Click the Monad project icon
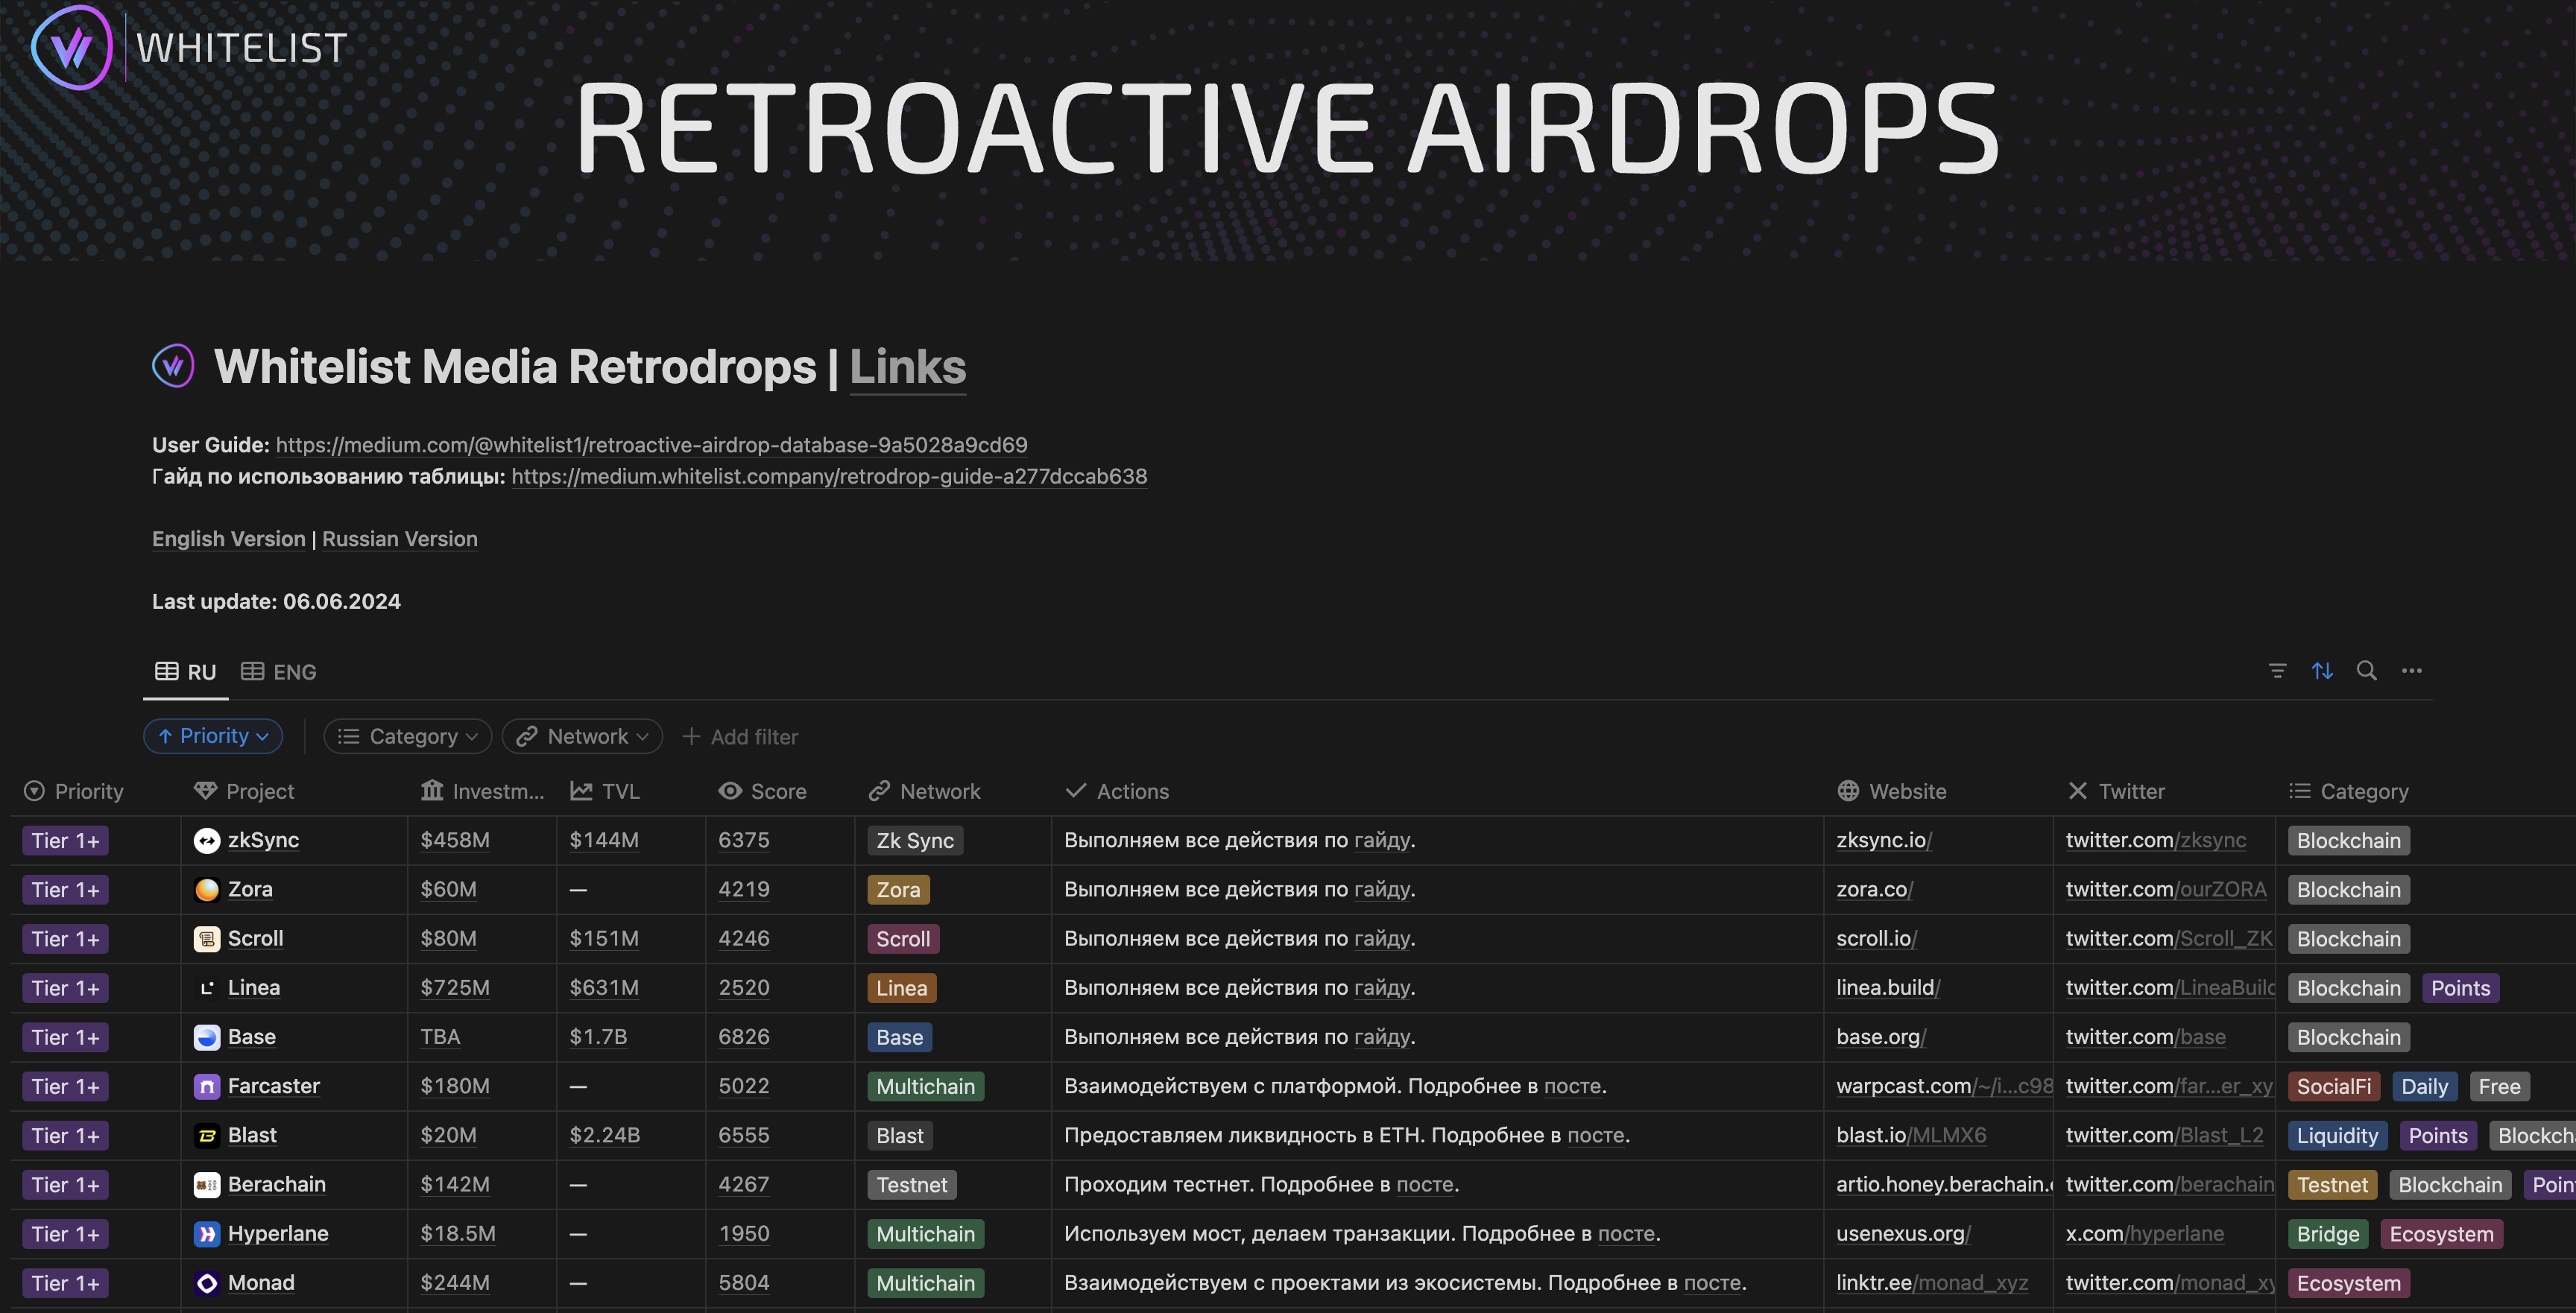Image resolution: width=2576 pixels, height=1313 pixels. pos(206,1283)
